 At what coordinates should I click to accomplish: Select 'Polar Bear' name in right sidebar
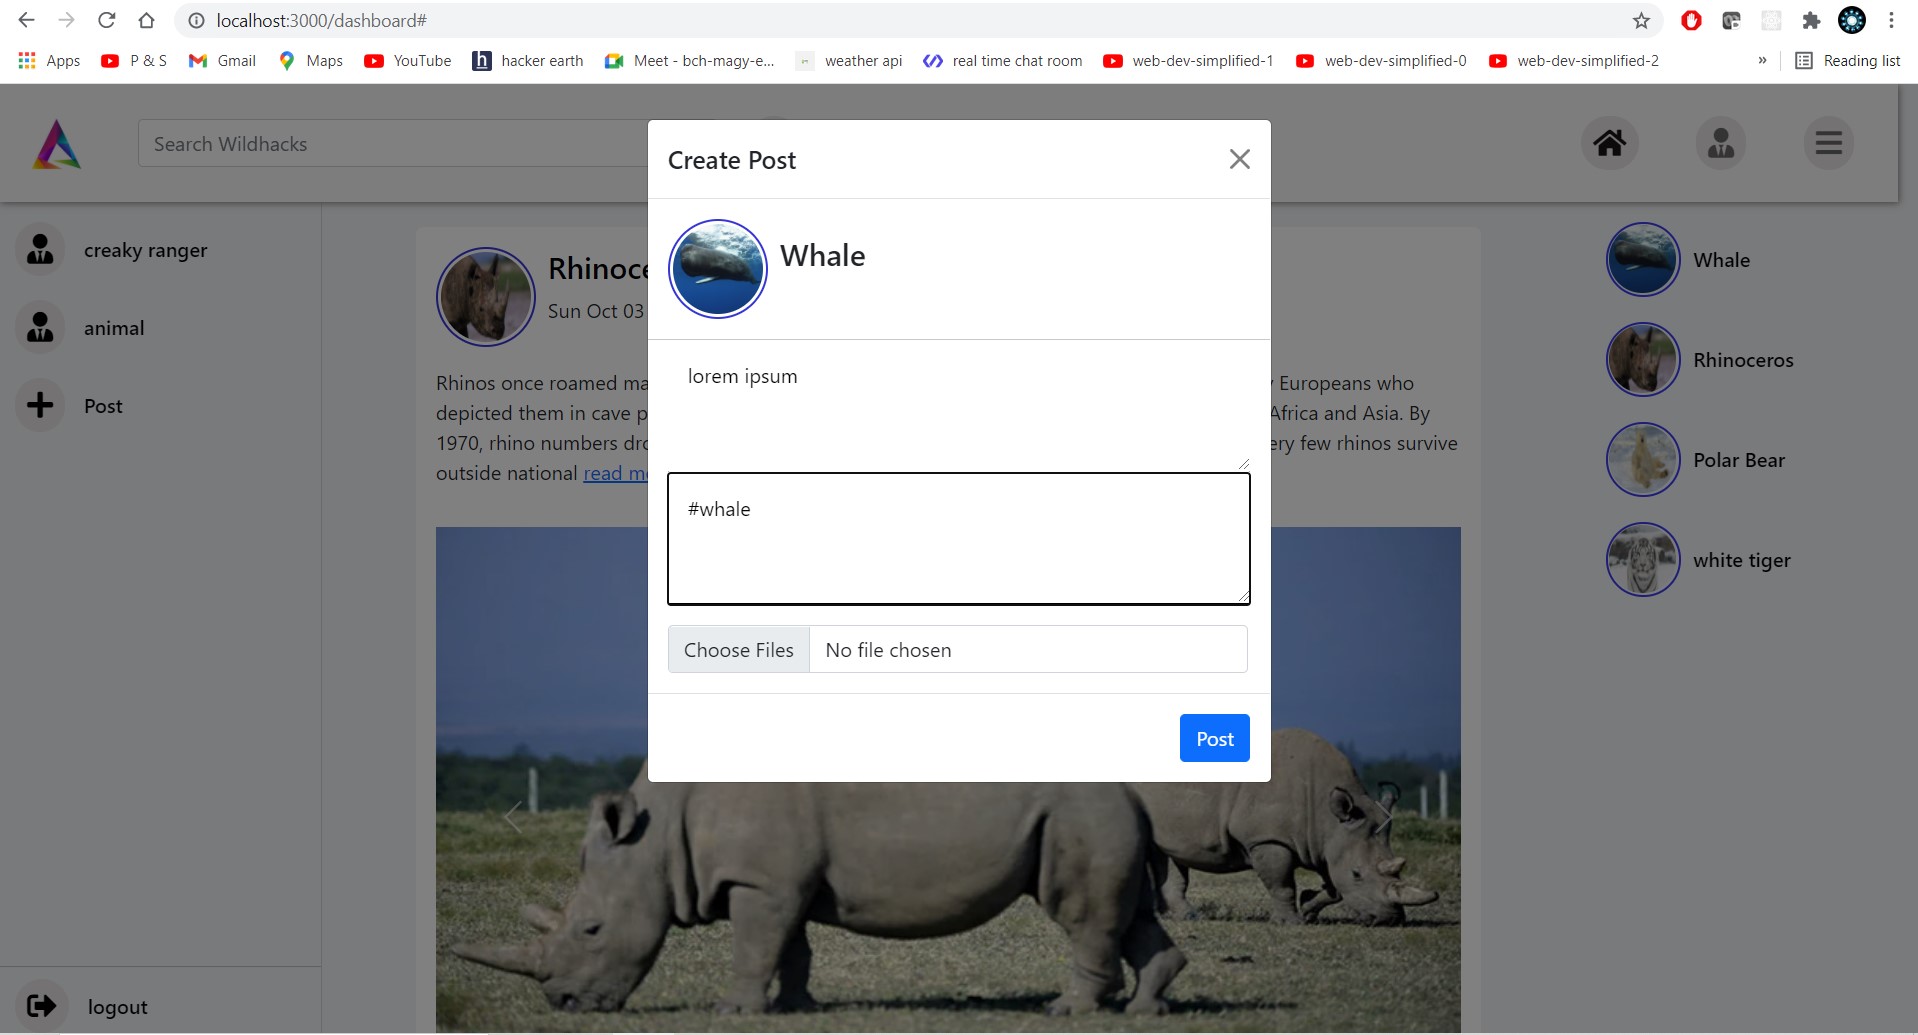1739,460
